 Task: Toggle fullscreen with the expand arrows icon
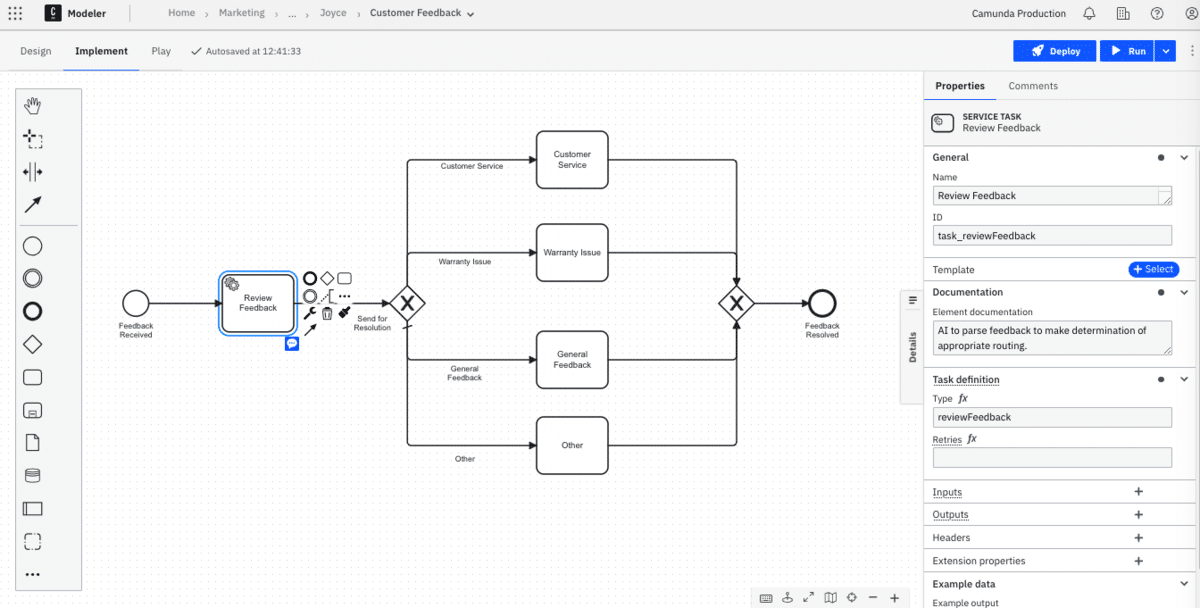(808, 598)
